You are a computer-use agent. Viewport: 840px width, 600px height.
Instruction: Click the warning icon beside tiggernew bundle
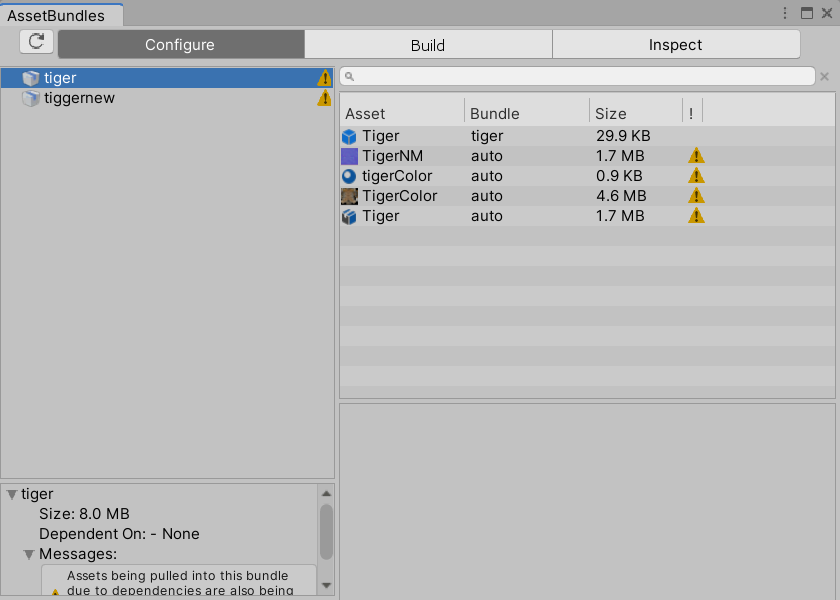tap(324, 98)
